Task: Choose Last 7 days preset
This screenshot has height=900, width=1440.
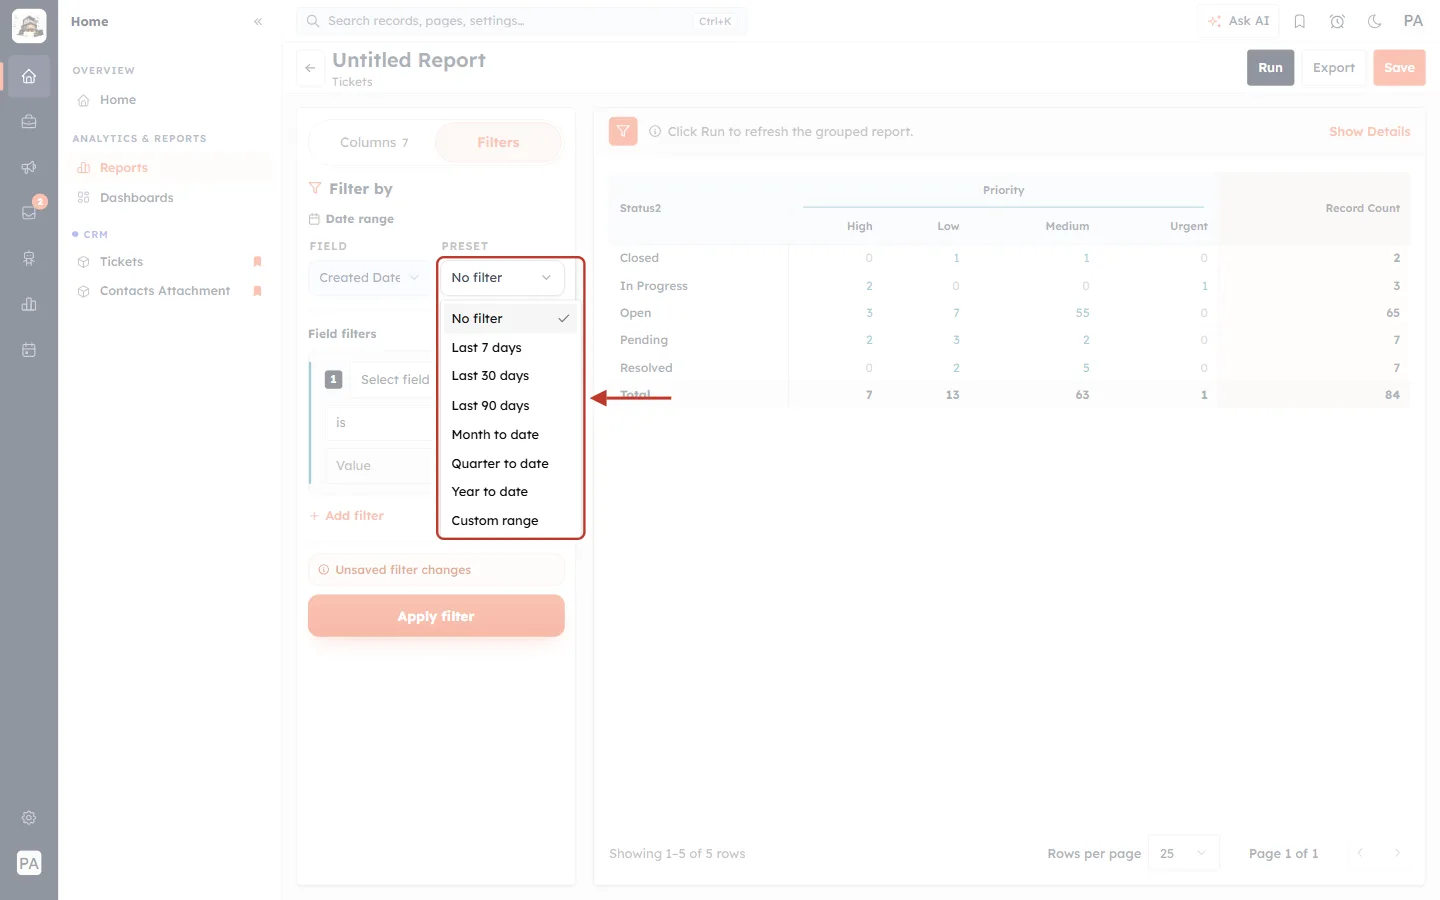Action: tap(511, 347)
